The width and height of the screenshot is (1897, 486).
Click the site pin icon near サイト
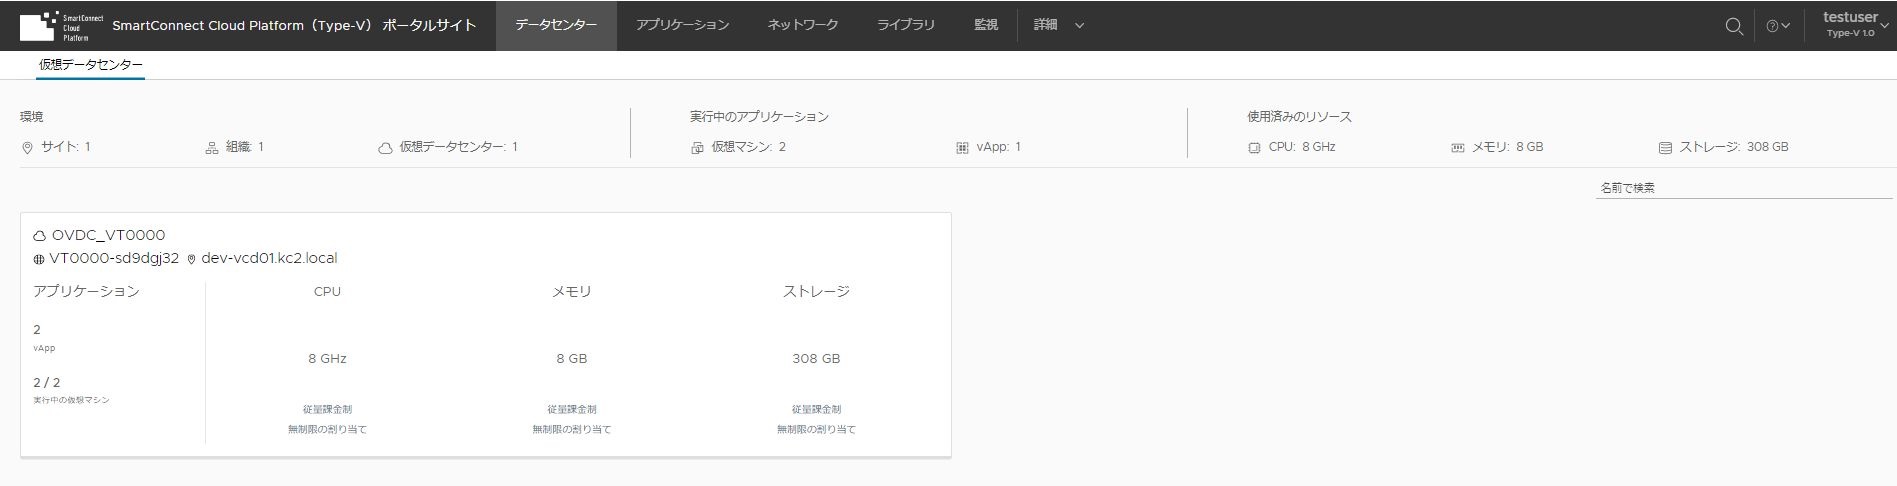pos(27,148)
